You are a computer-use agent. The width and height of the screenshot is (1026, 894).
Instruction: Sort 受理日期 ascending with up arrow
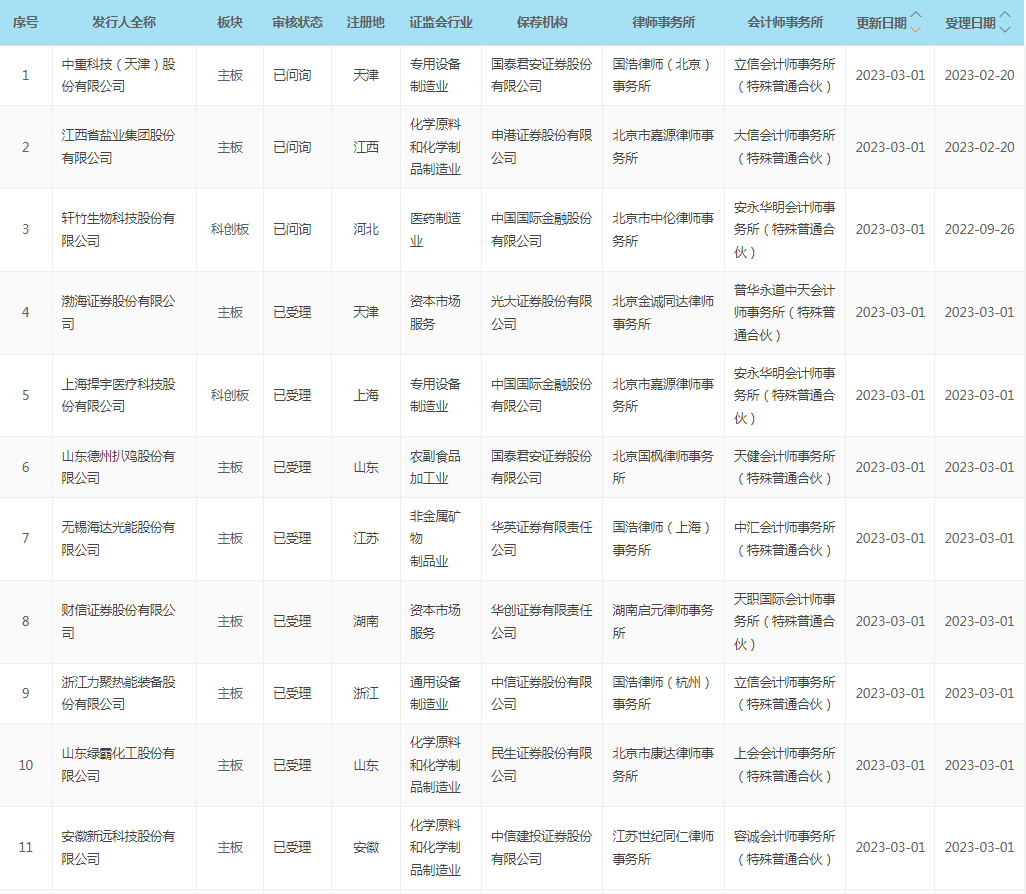click(1005, 16)
